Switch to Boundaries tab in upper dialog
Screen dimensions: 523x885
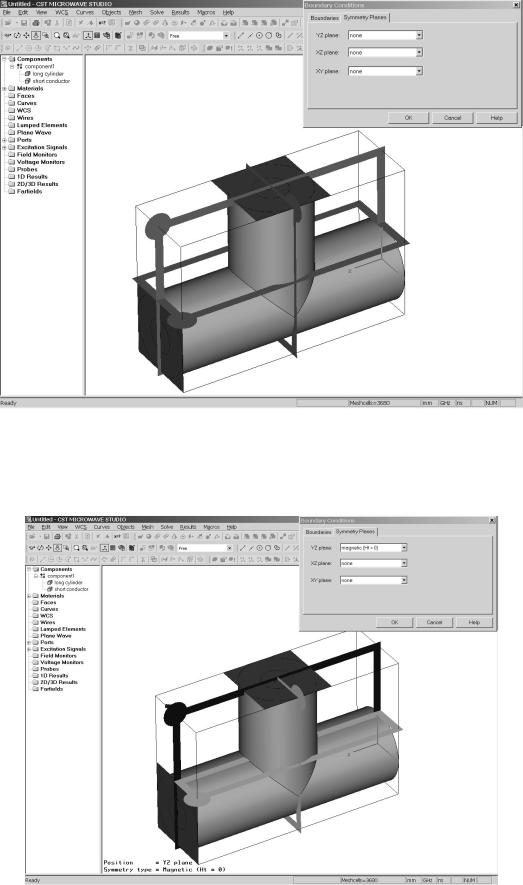coord(324,18)
